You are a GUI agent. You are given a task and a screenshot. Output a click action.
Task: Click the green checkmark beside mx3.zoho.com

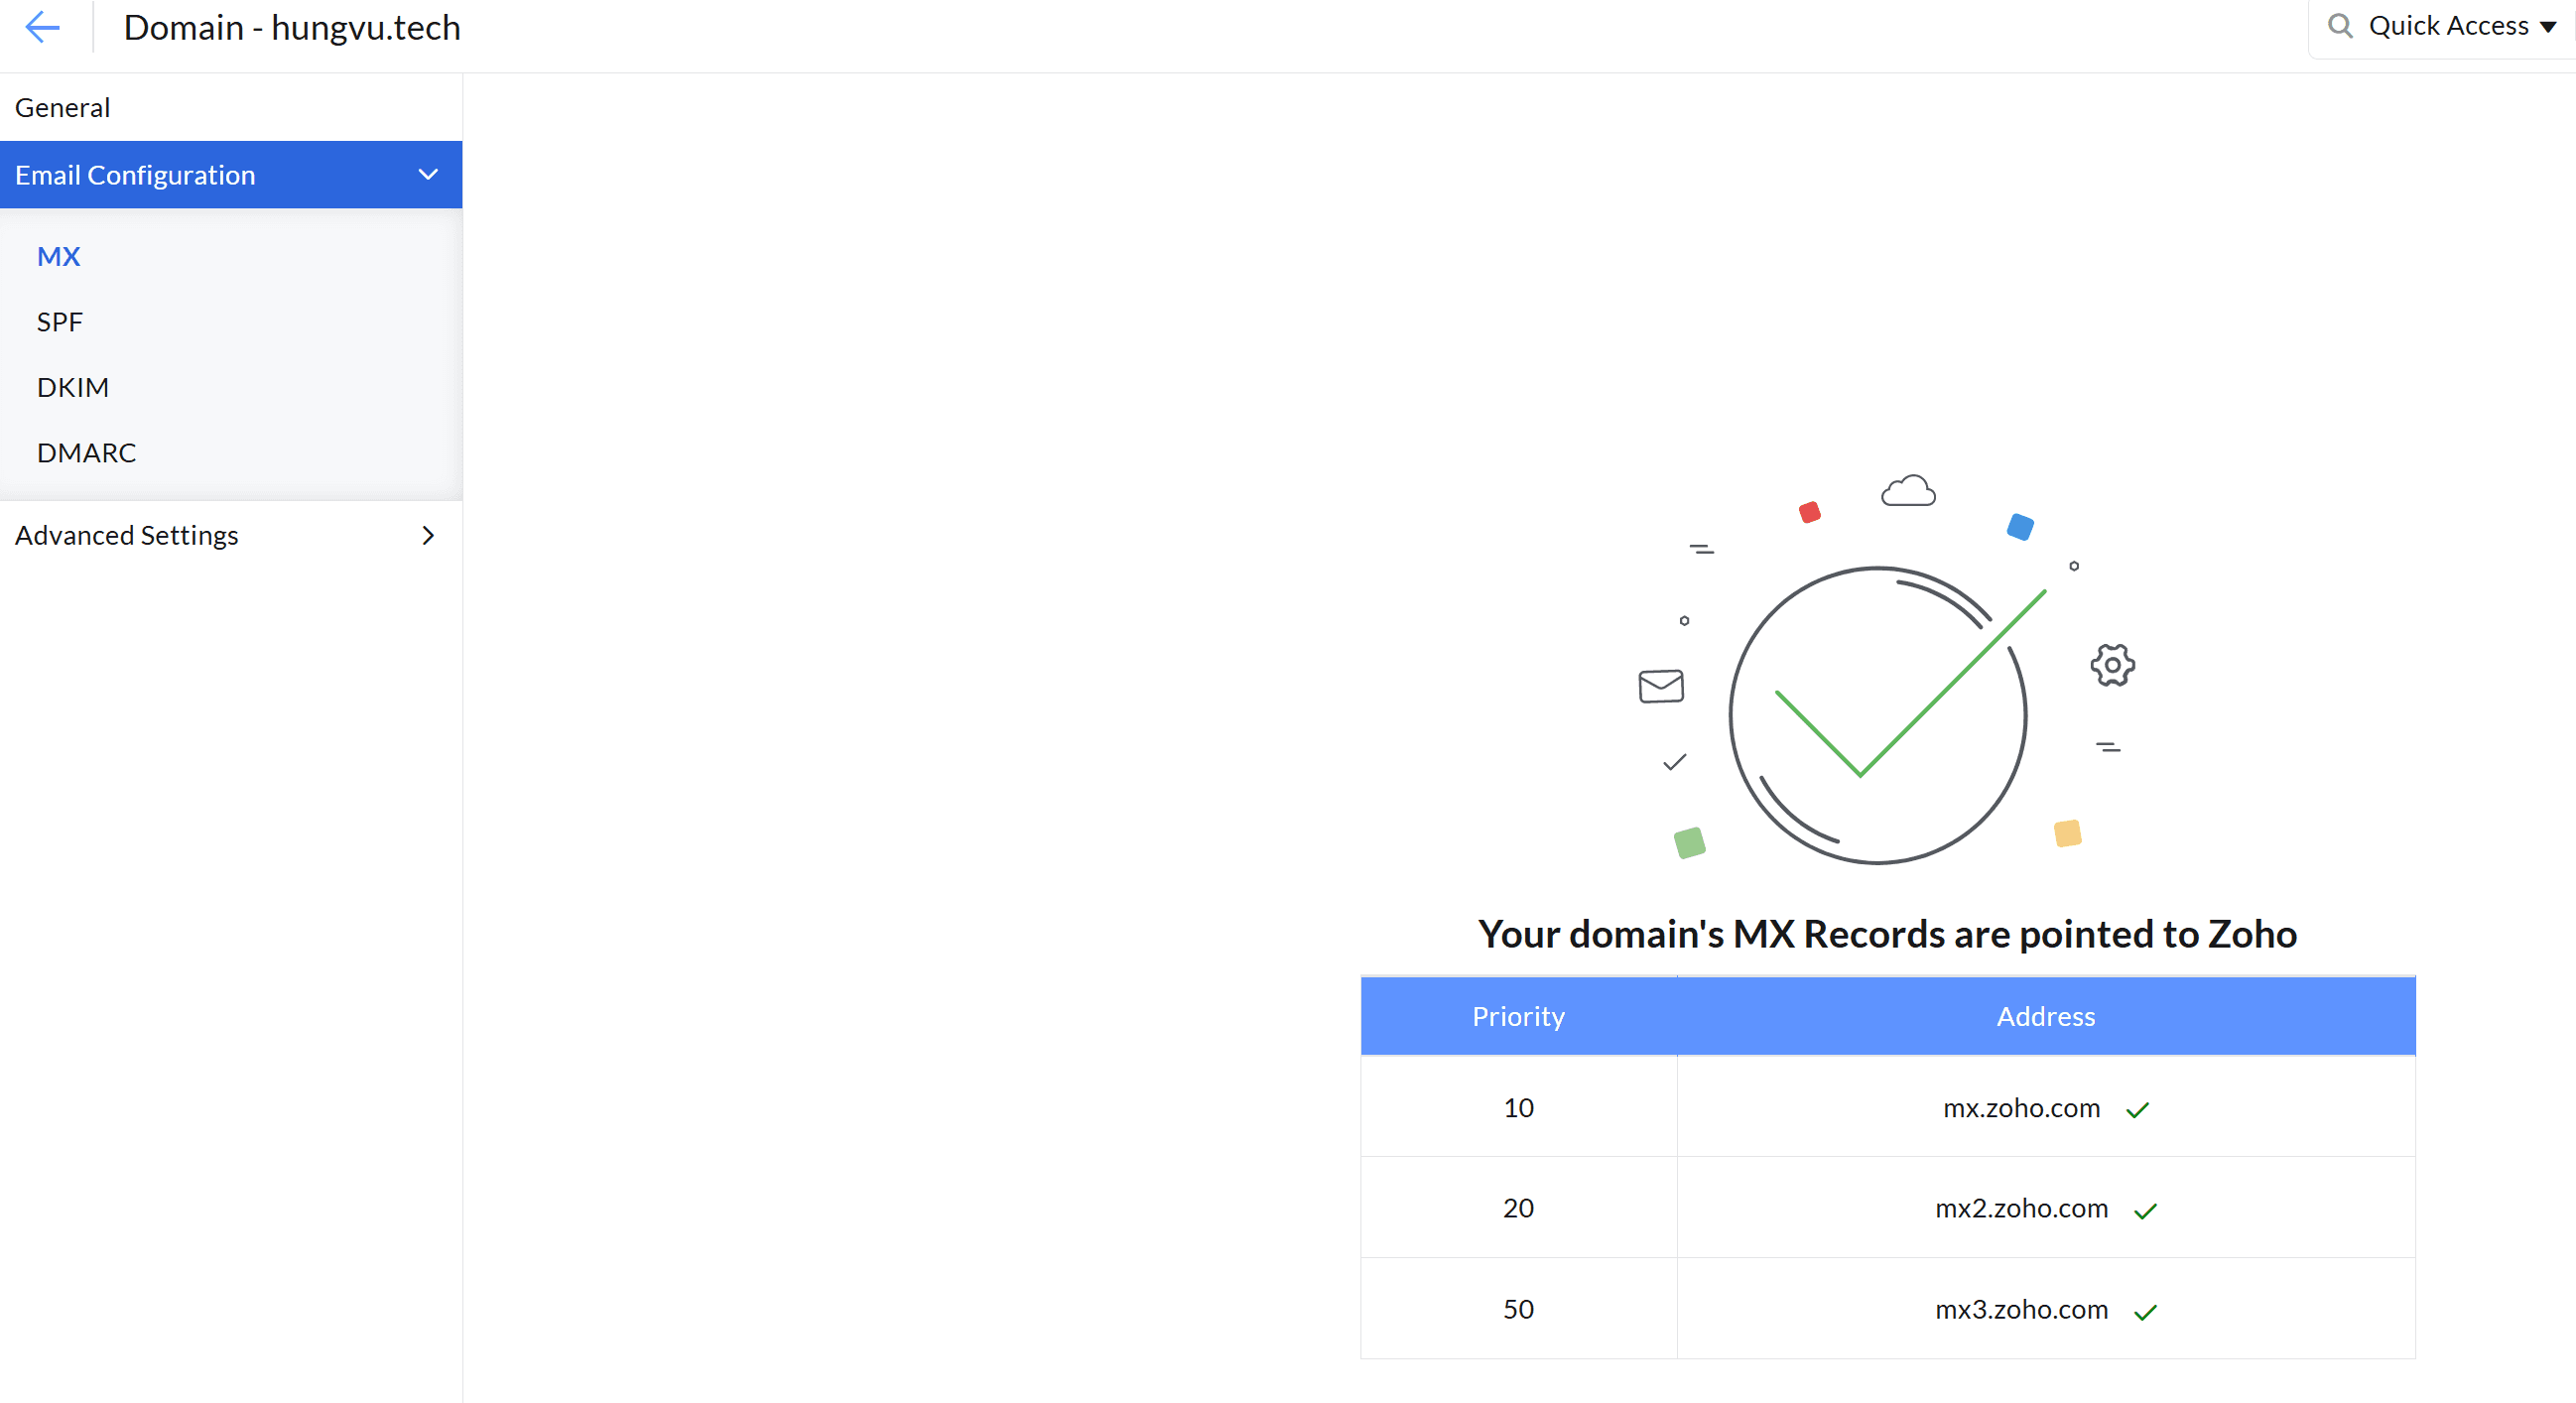(2147, 1312)
